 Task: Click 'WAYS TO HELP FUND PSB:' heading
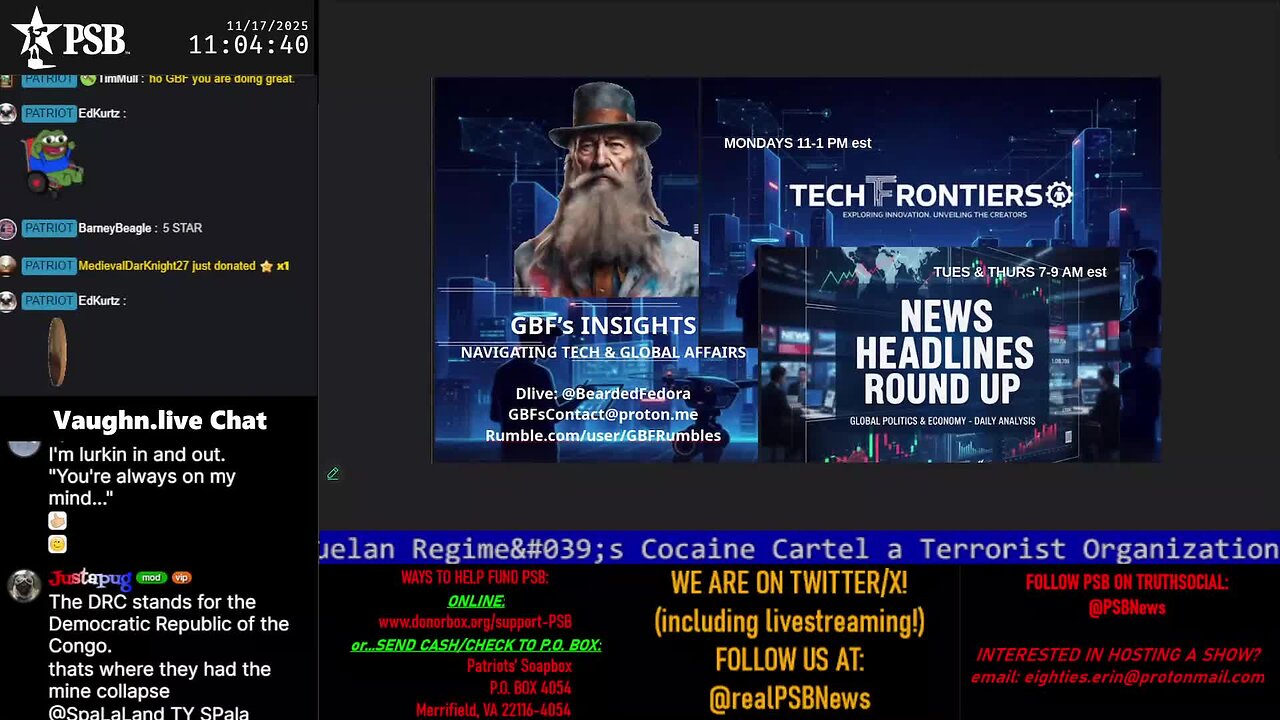pyautogui.click(x=475, y=578)
